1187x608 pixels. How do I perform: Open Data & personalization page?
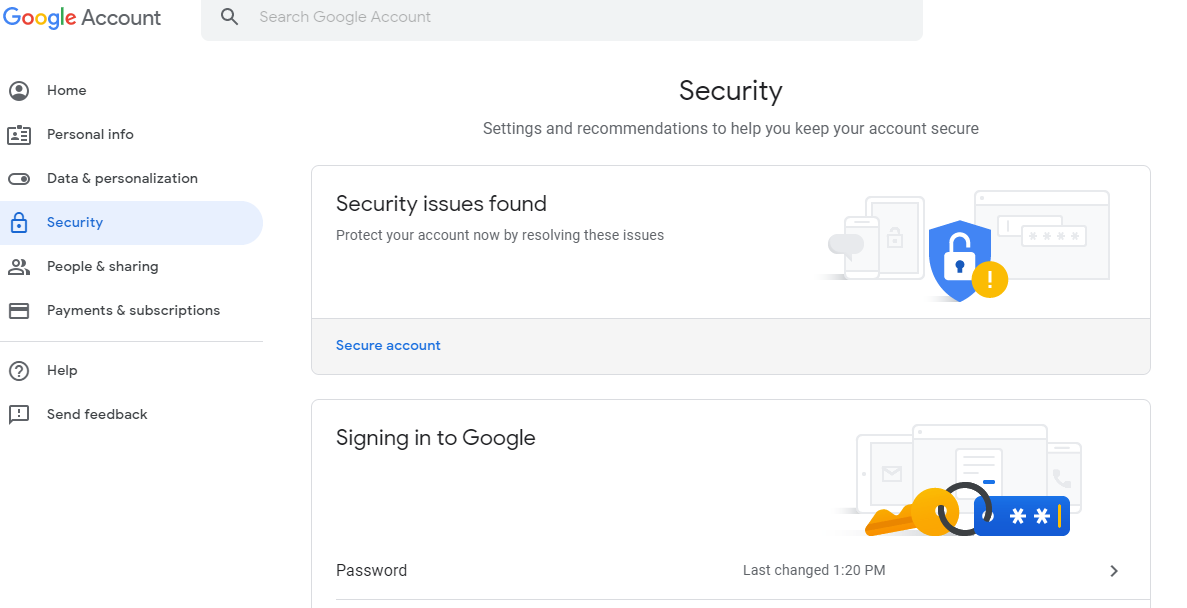click(x=122, y=179)
